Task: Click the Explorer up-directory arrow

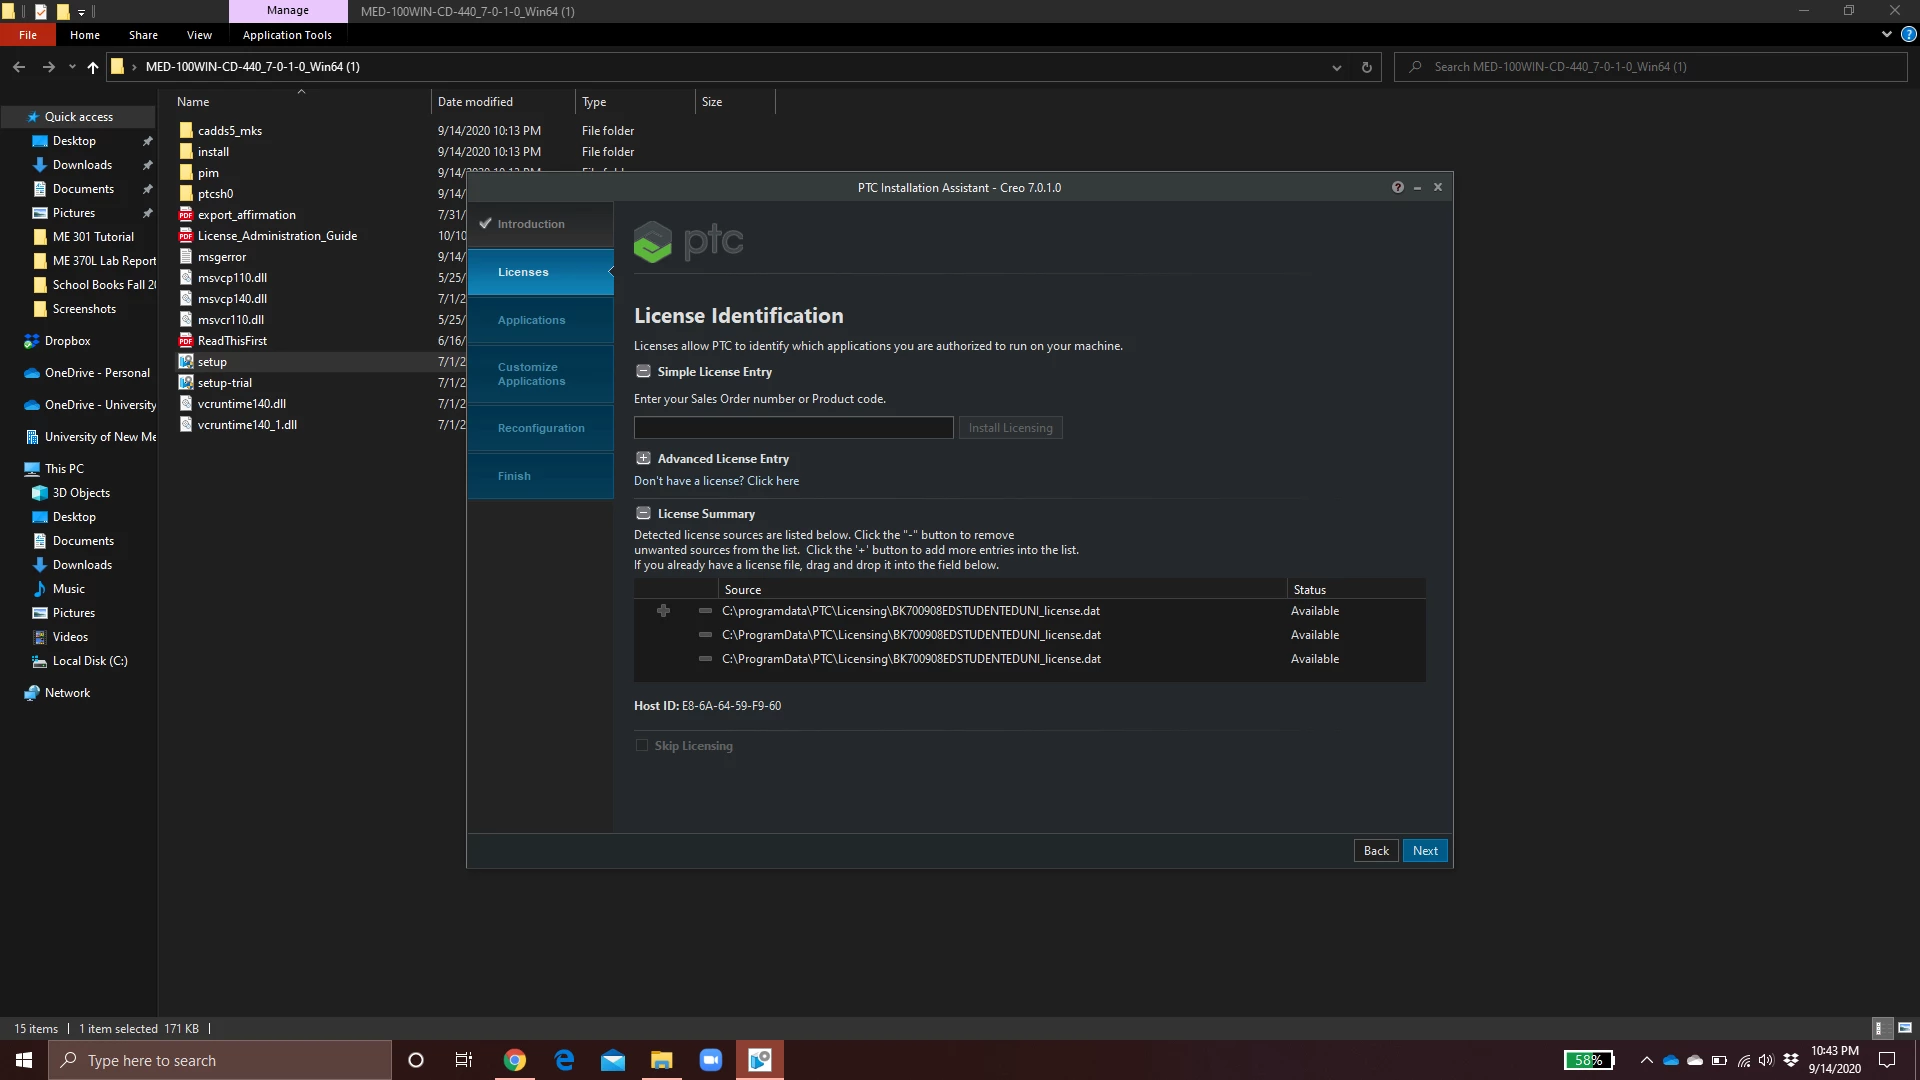Action: point(93,67)
